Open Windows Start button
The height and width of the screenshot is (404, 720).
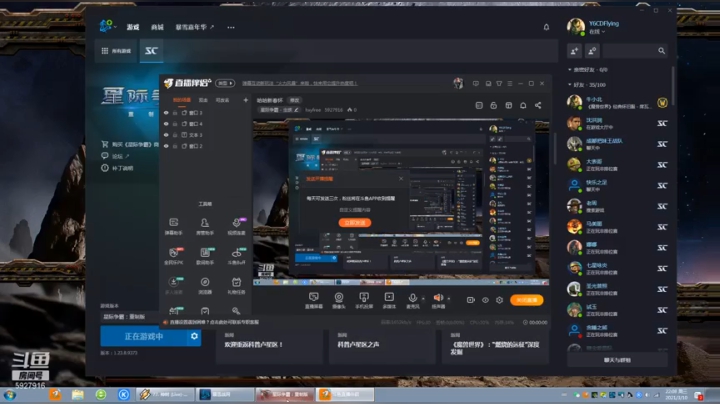(10, 395)
